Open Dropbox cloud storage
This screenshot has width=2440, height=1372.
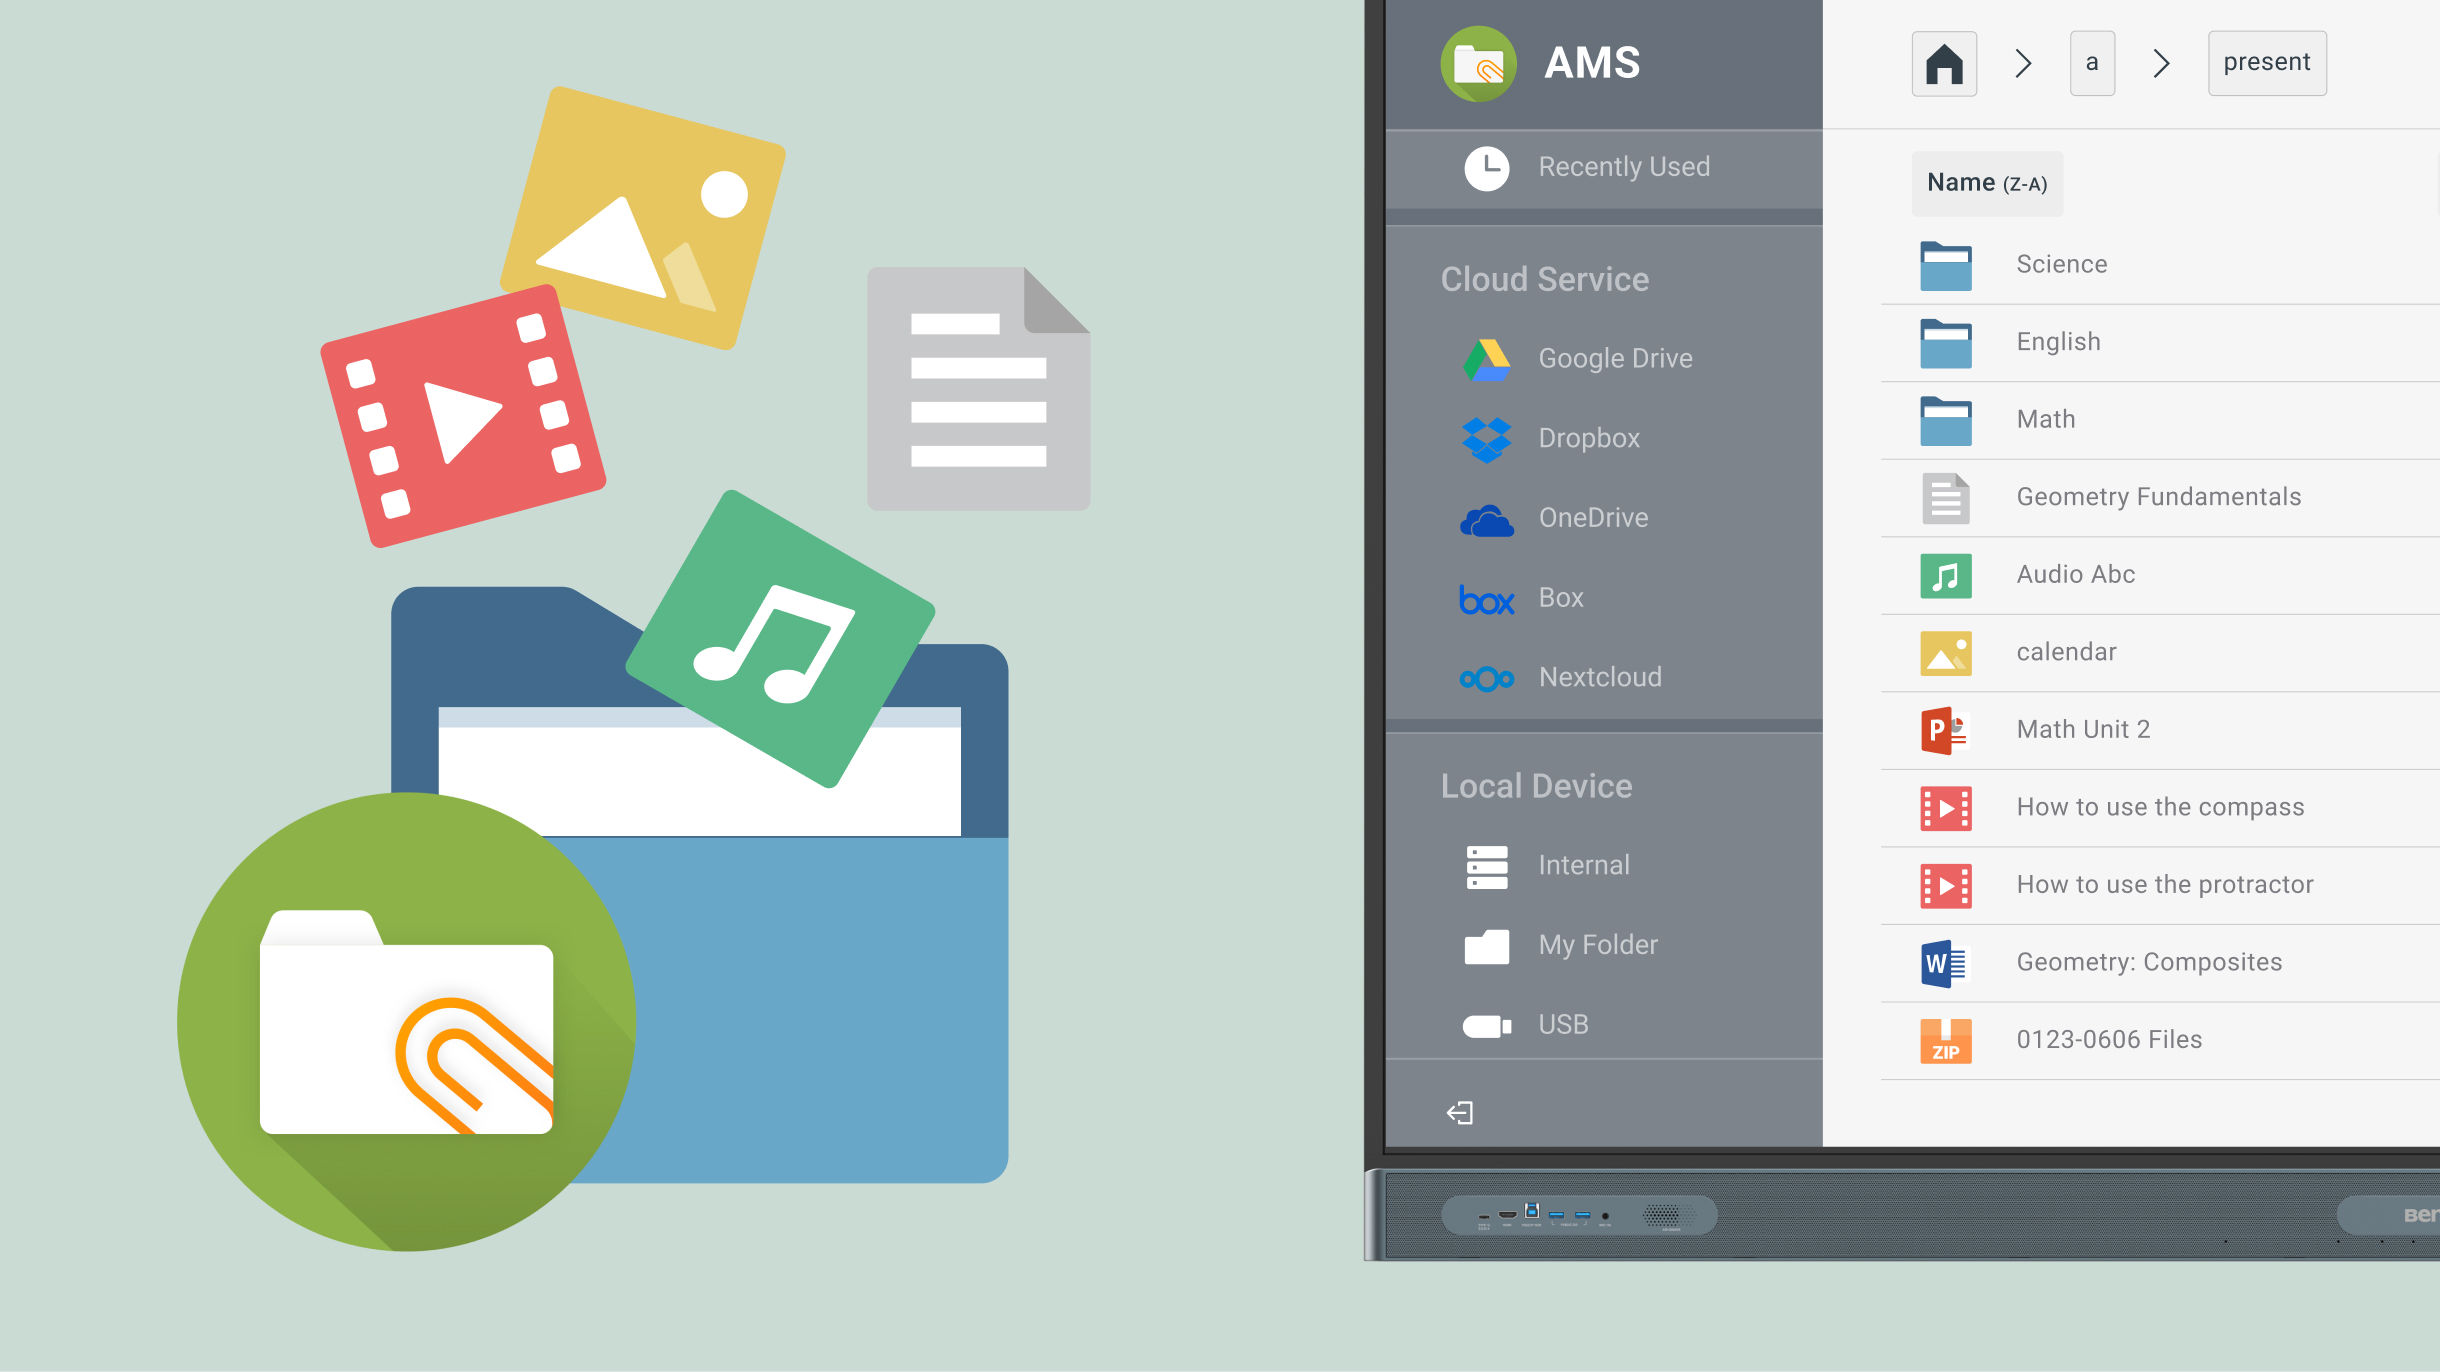(1587, 438)
